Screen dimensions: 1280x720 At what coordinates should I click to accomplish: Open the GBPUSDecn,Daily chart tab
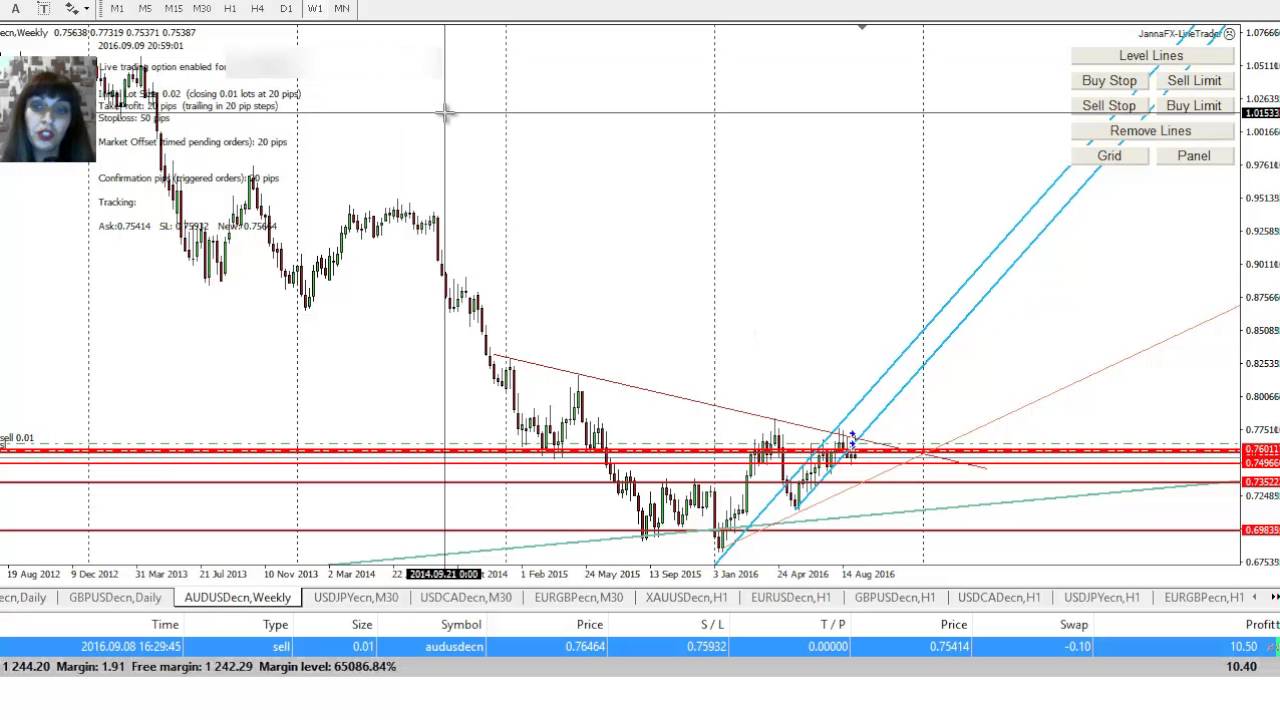[115, 597]
